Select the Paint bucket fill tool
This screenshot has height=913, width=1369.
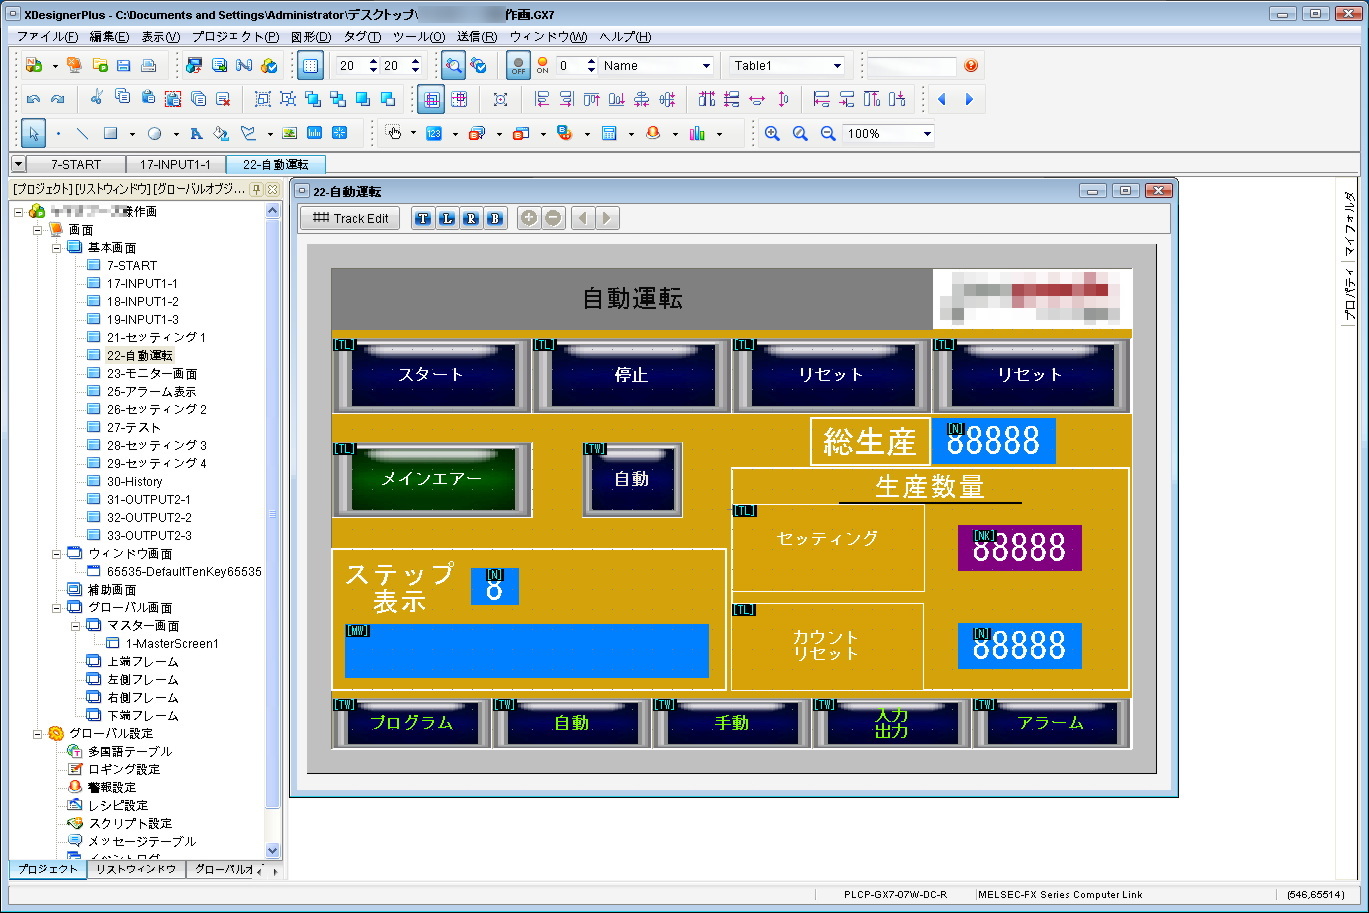click(221, 133)
